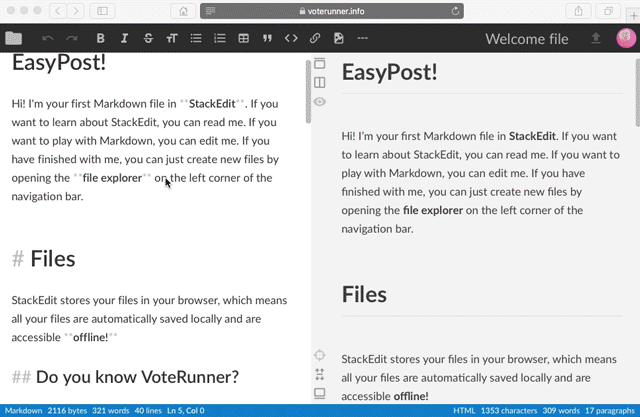The width and height of the screenshot is (640, 417).
Task: Click the preview pane scrollbar
Action: pos(638,93)
